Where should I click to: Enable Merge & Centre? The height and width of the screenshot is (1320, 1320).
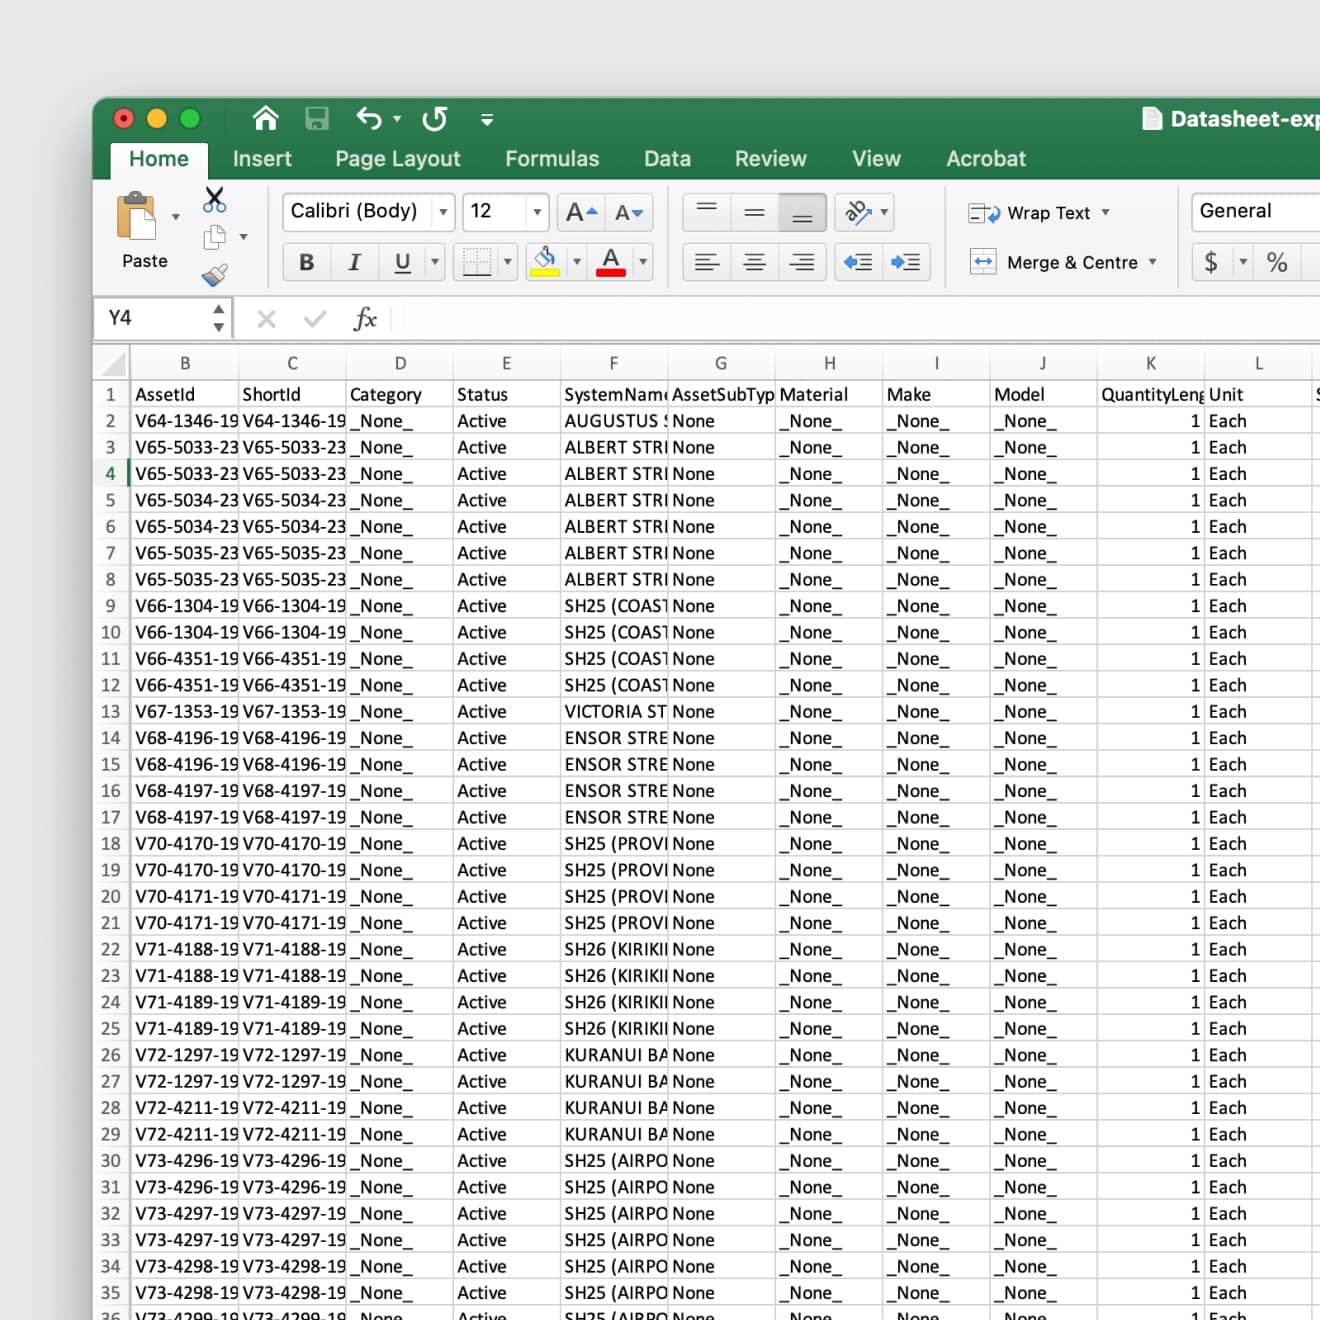click(1064, 262)
